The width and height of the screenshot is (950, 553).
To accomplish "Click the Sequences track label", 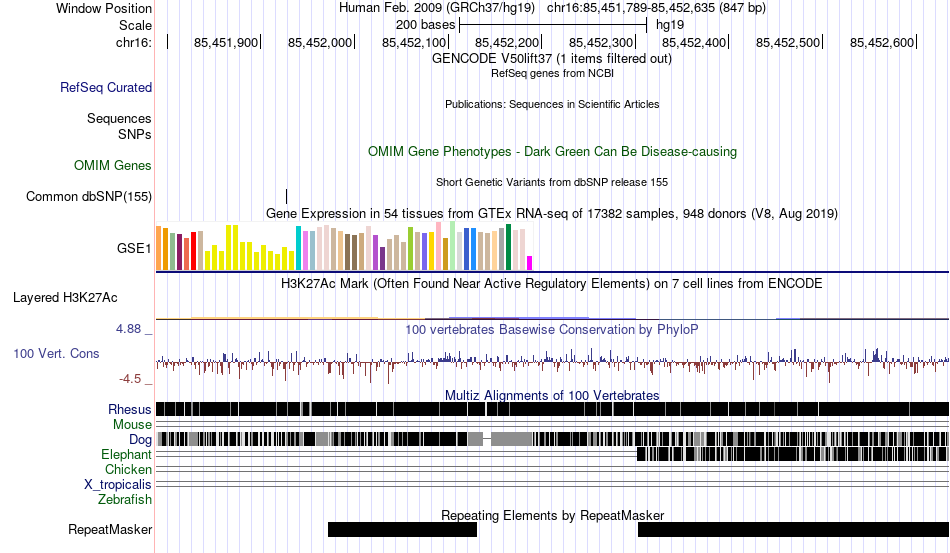I will coord(119,118).
